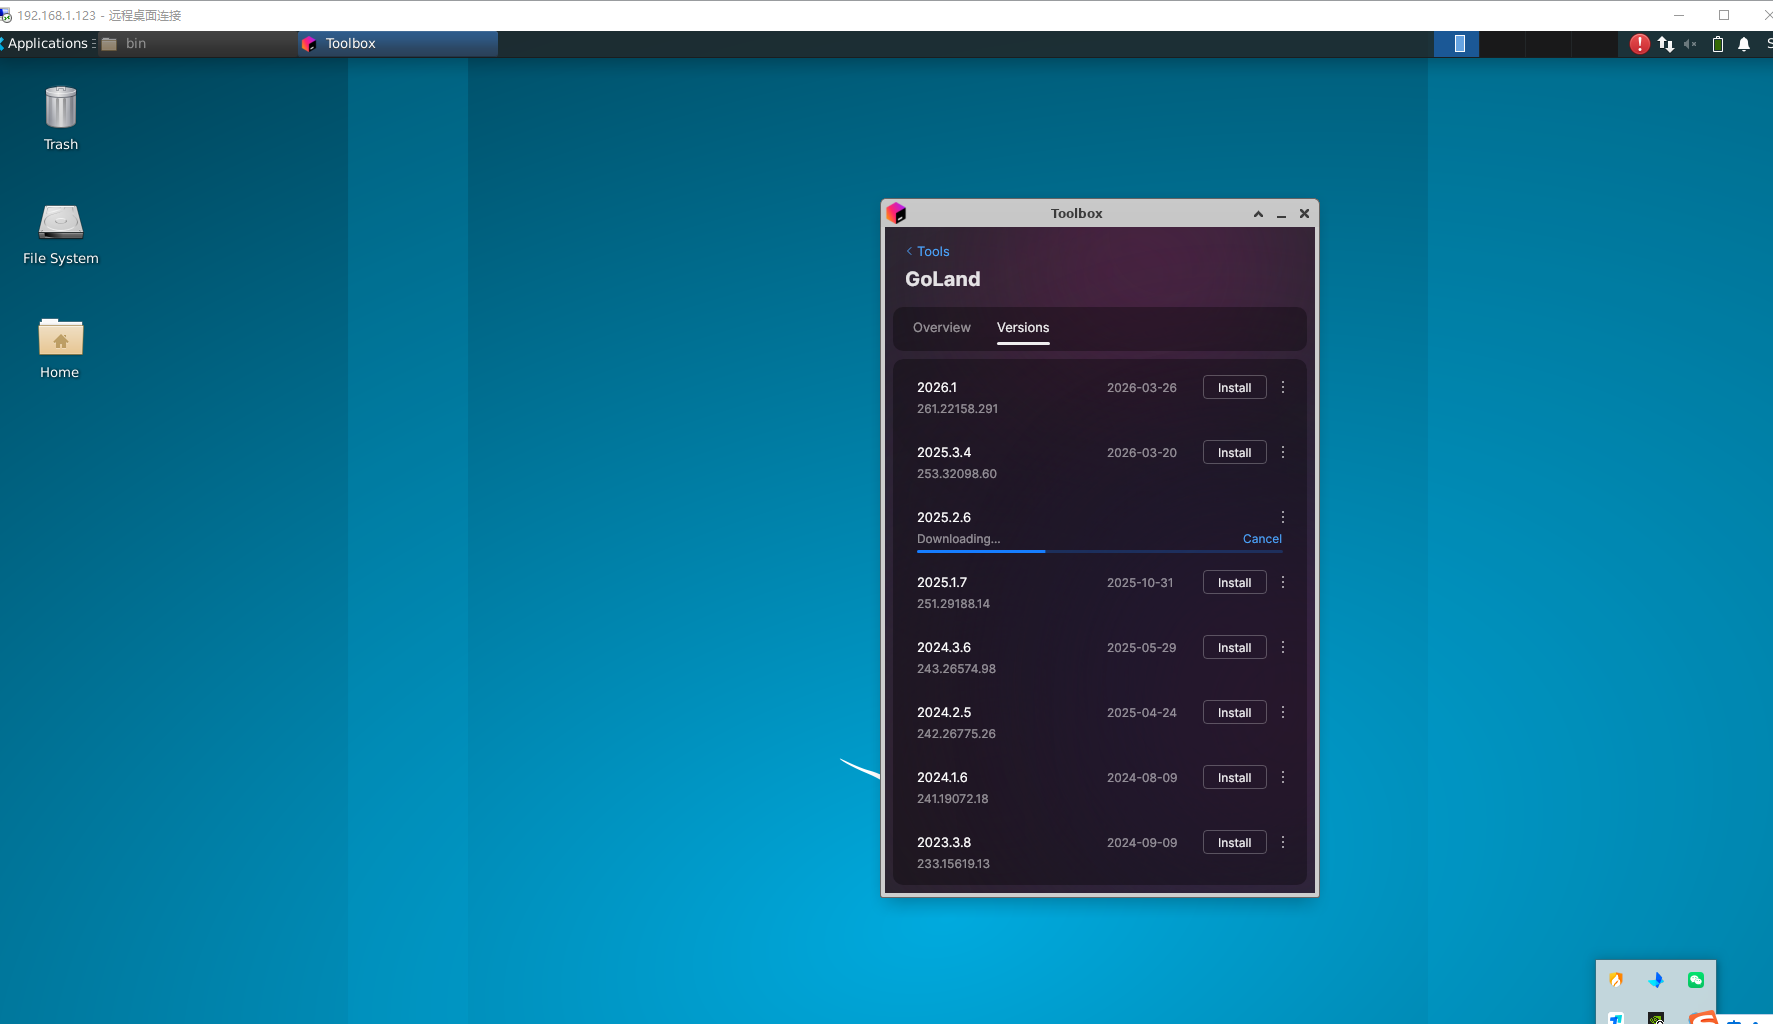Viewport: 1773px width, 1024px height.
Task: Open the more options menu for 2024.2.5
Action: click(1283, 712)
